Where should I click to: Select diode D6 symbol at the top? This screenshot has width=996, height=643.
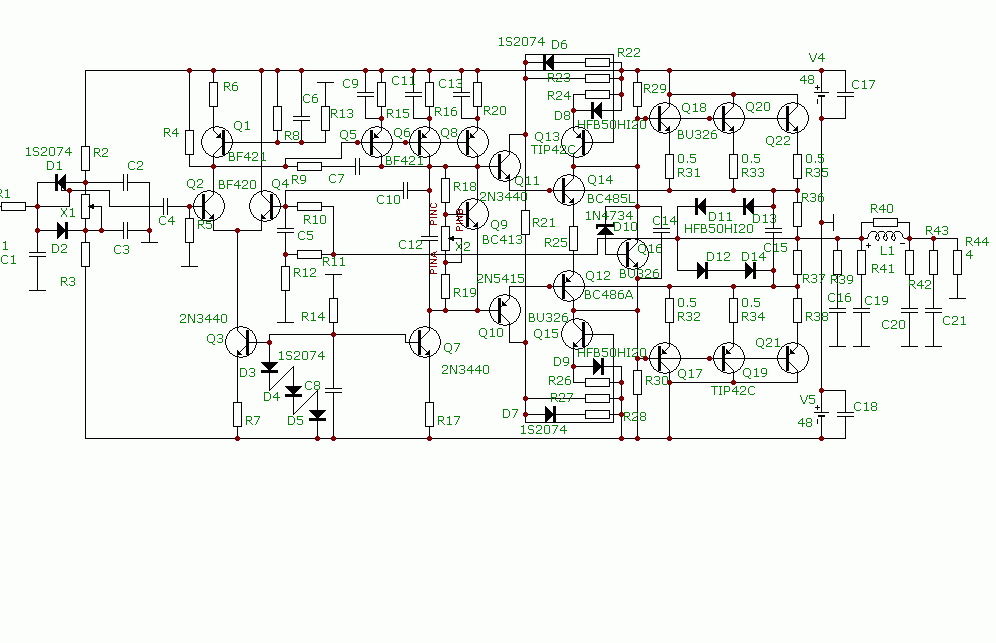[x=548, y=62]
